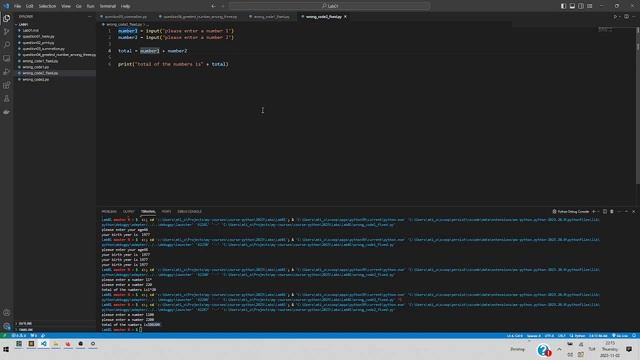Toggle bottom panel layout icon

point(572,6)
